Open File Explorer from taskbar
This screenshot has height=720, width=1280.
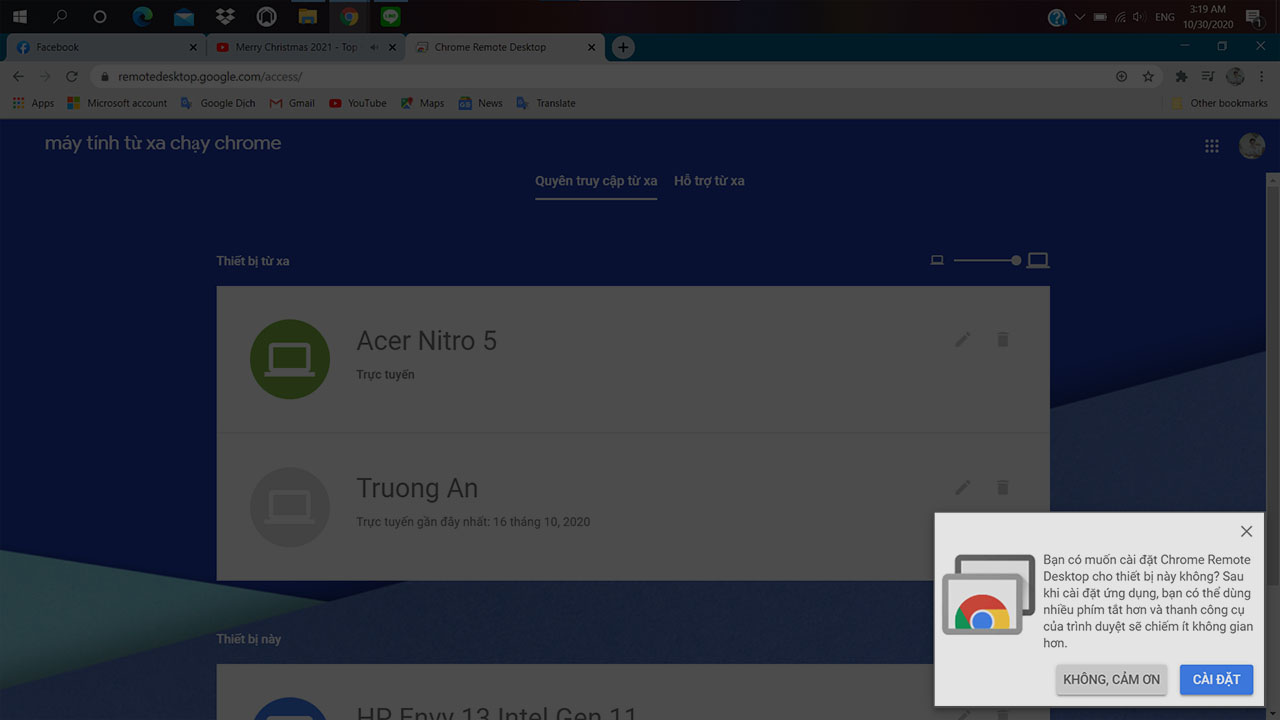pyautogui.click(x=308, y=17)
